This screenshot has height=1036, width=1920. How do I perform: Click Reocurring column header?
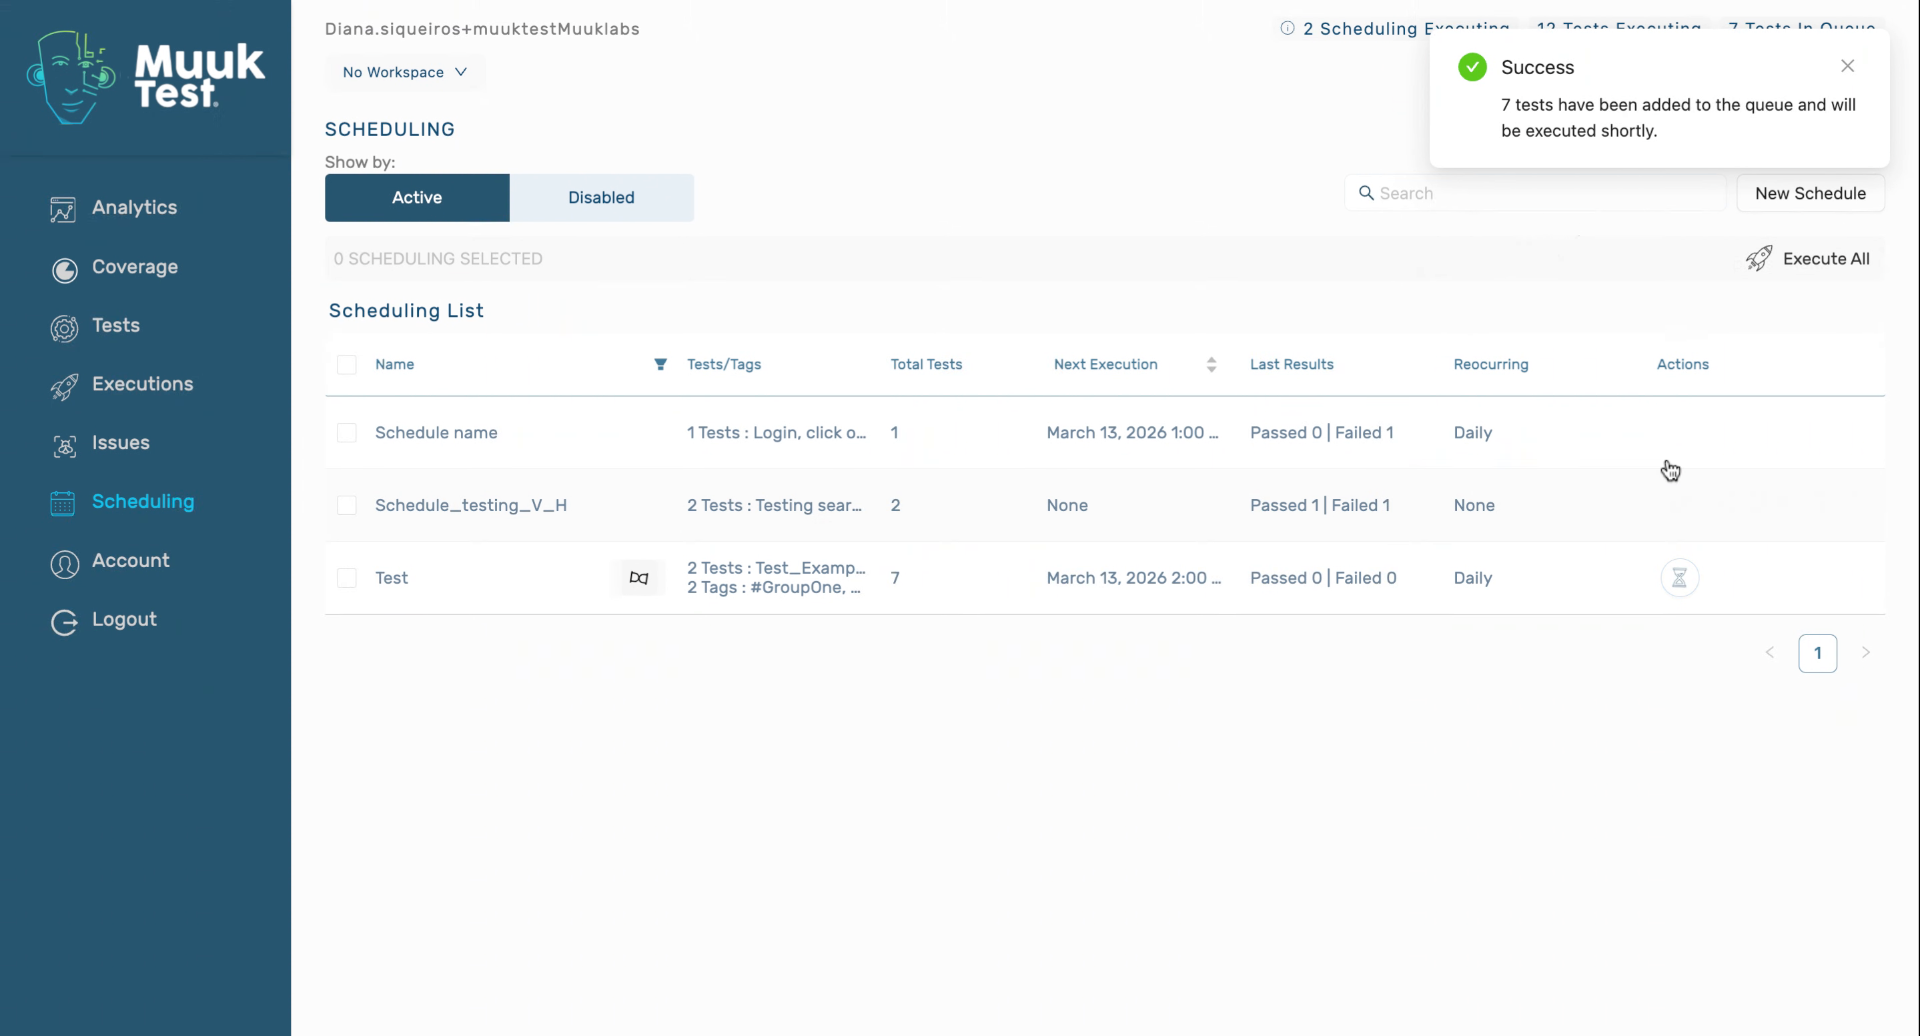click(x=1491, y=365)
